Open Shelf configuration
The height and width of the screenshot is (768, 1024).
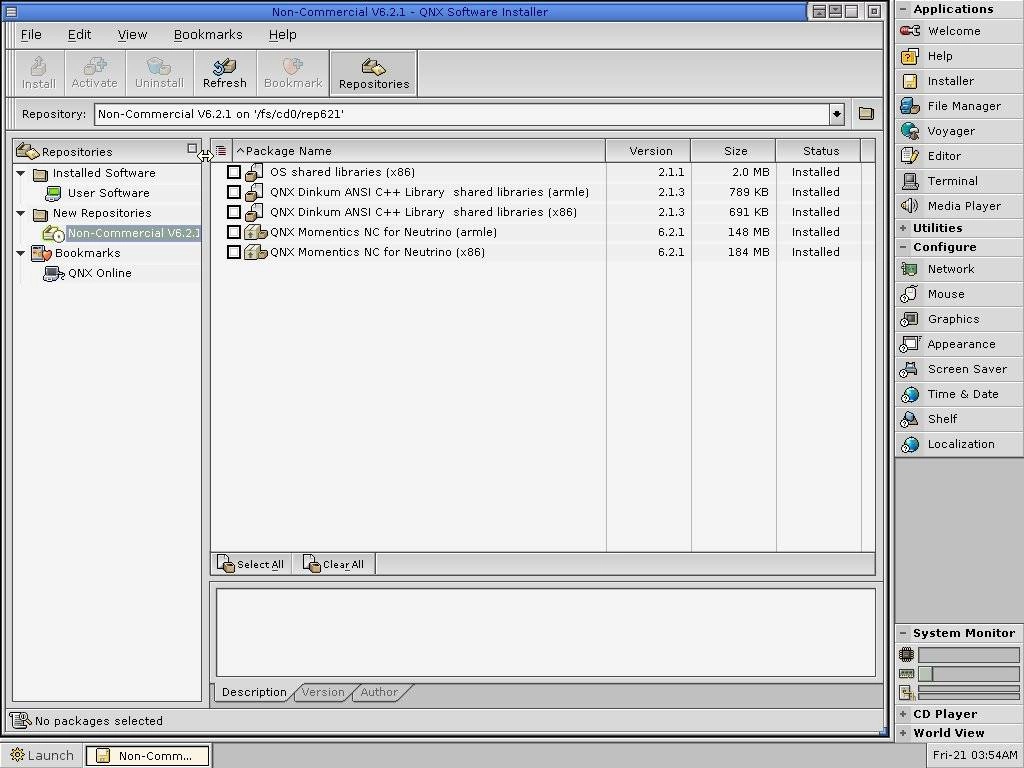pos(957,419)
